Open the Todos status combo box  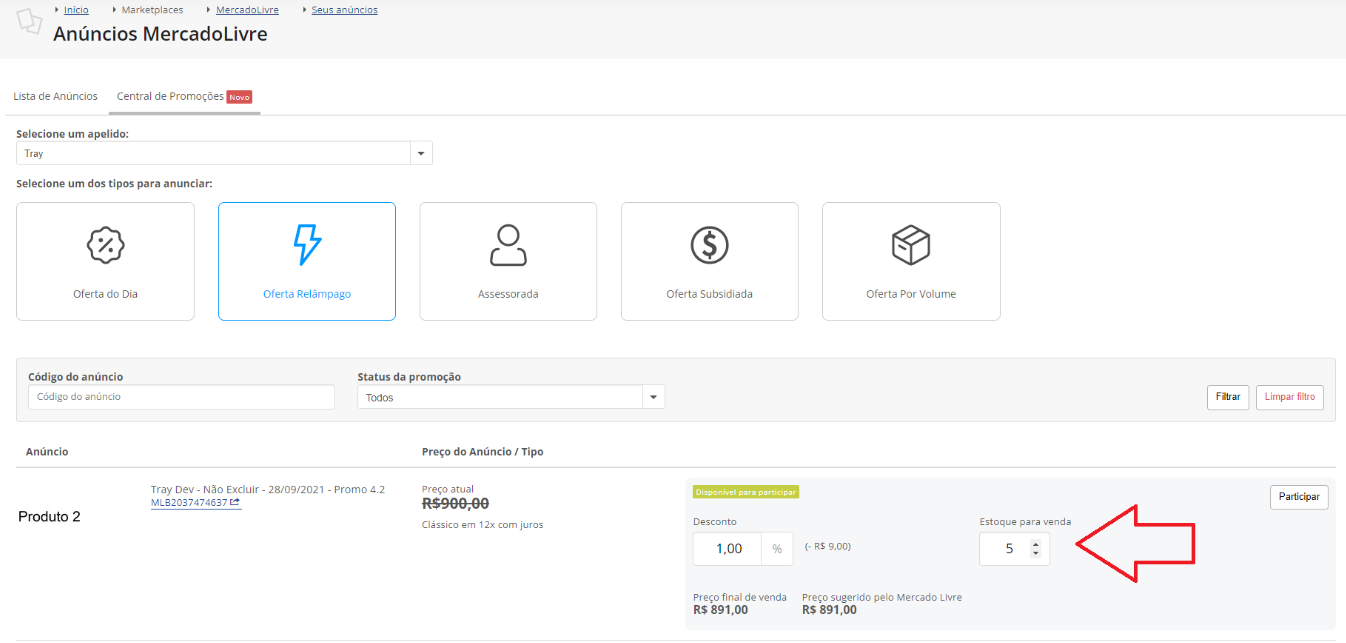point(510,397)
